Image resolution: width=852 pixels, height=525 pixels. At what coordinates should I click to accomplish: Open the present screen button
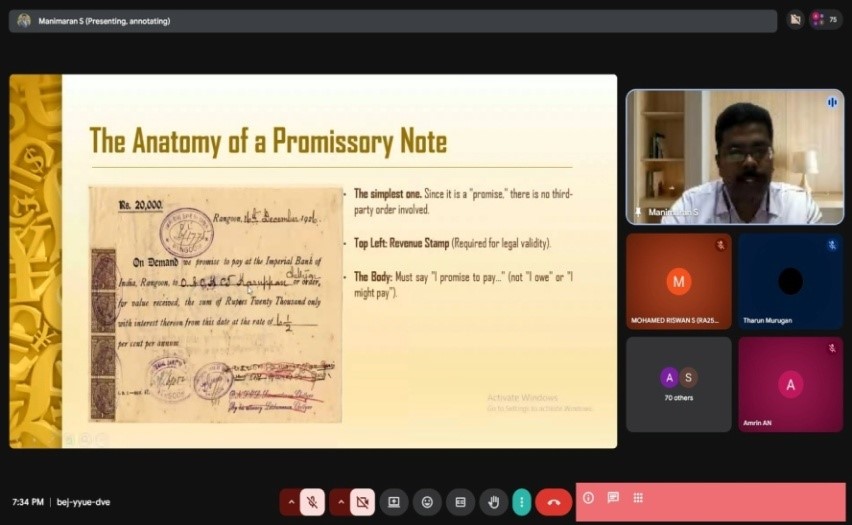pyautogui.click(x=394, y=502)
